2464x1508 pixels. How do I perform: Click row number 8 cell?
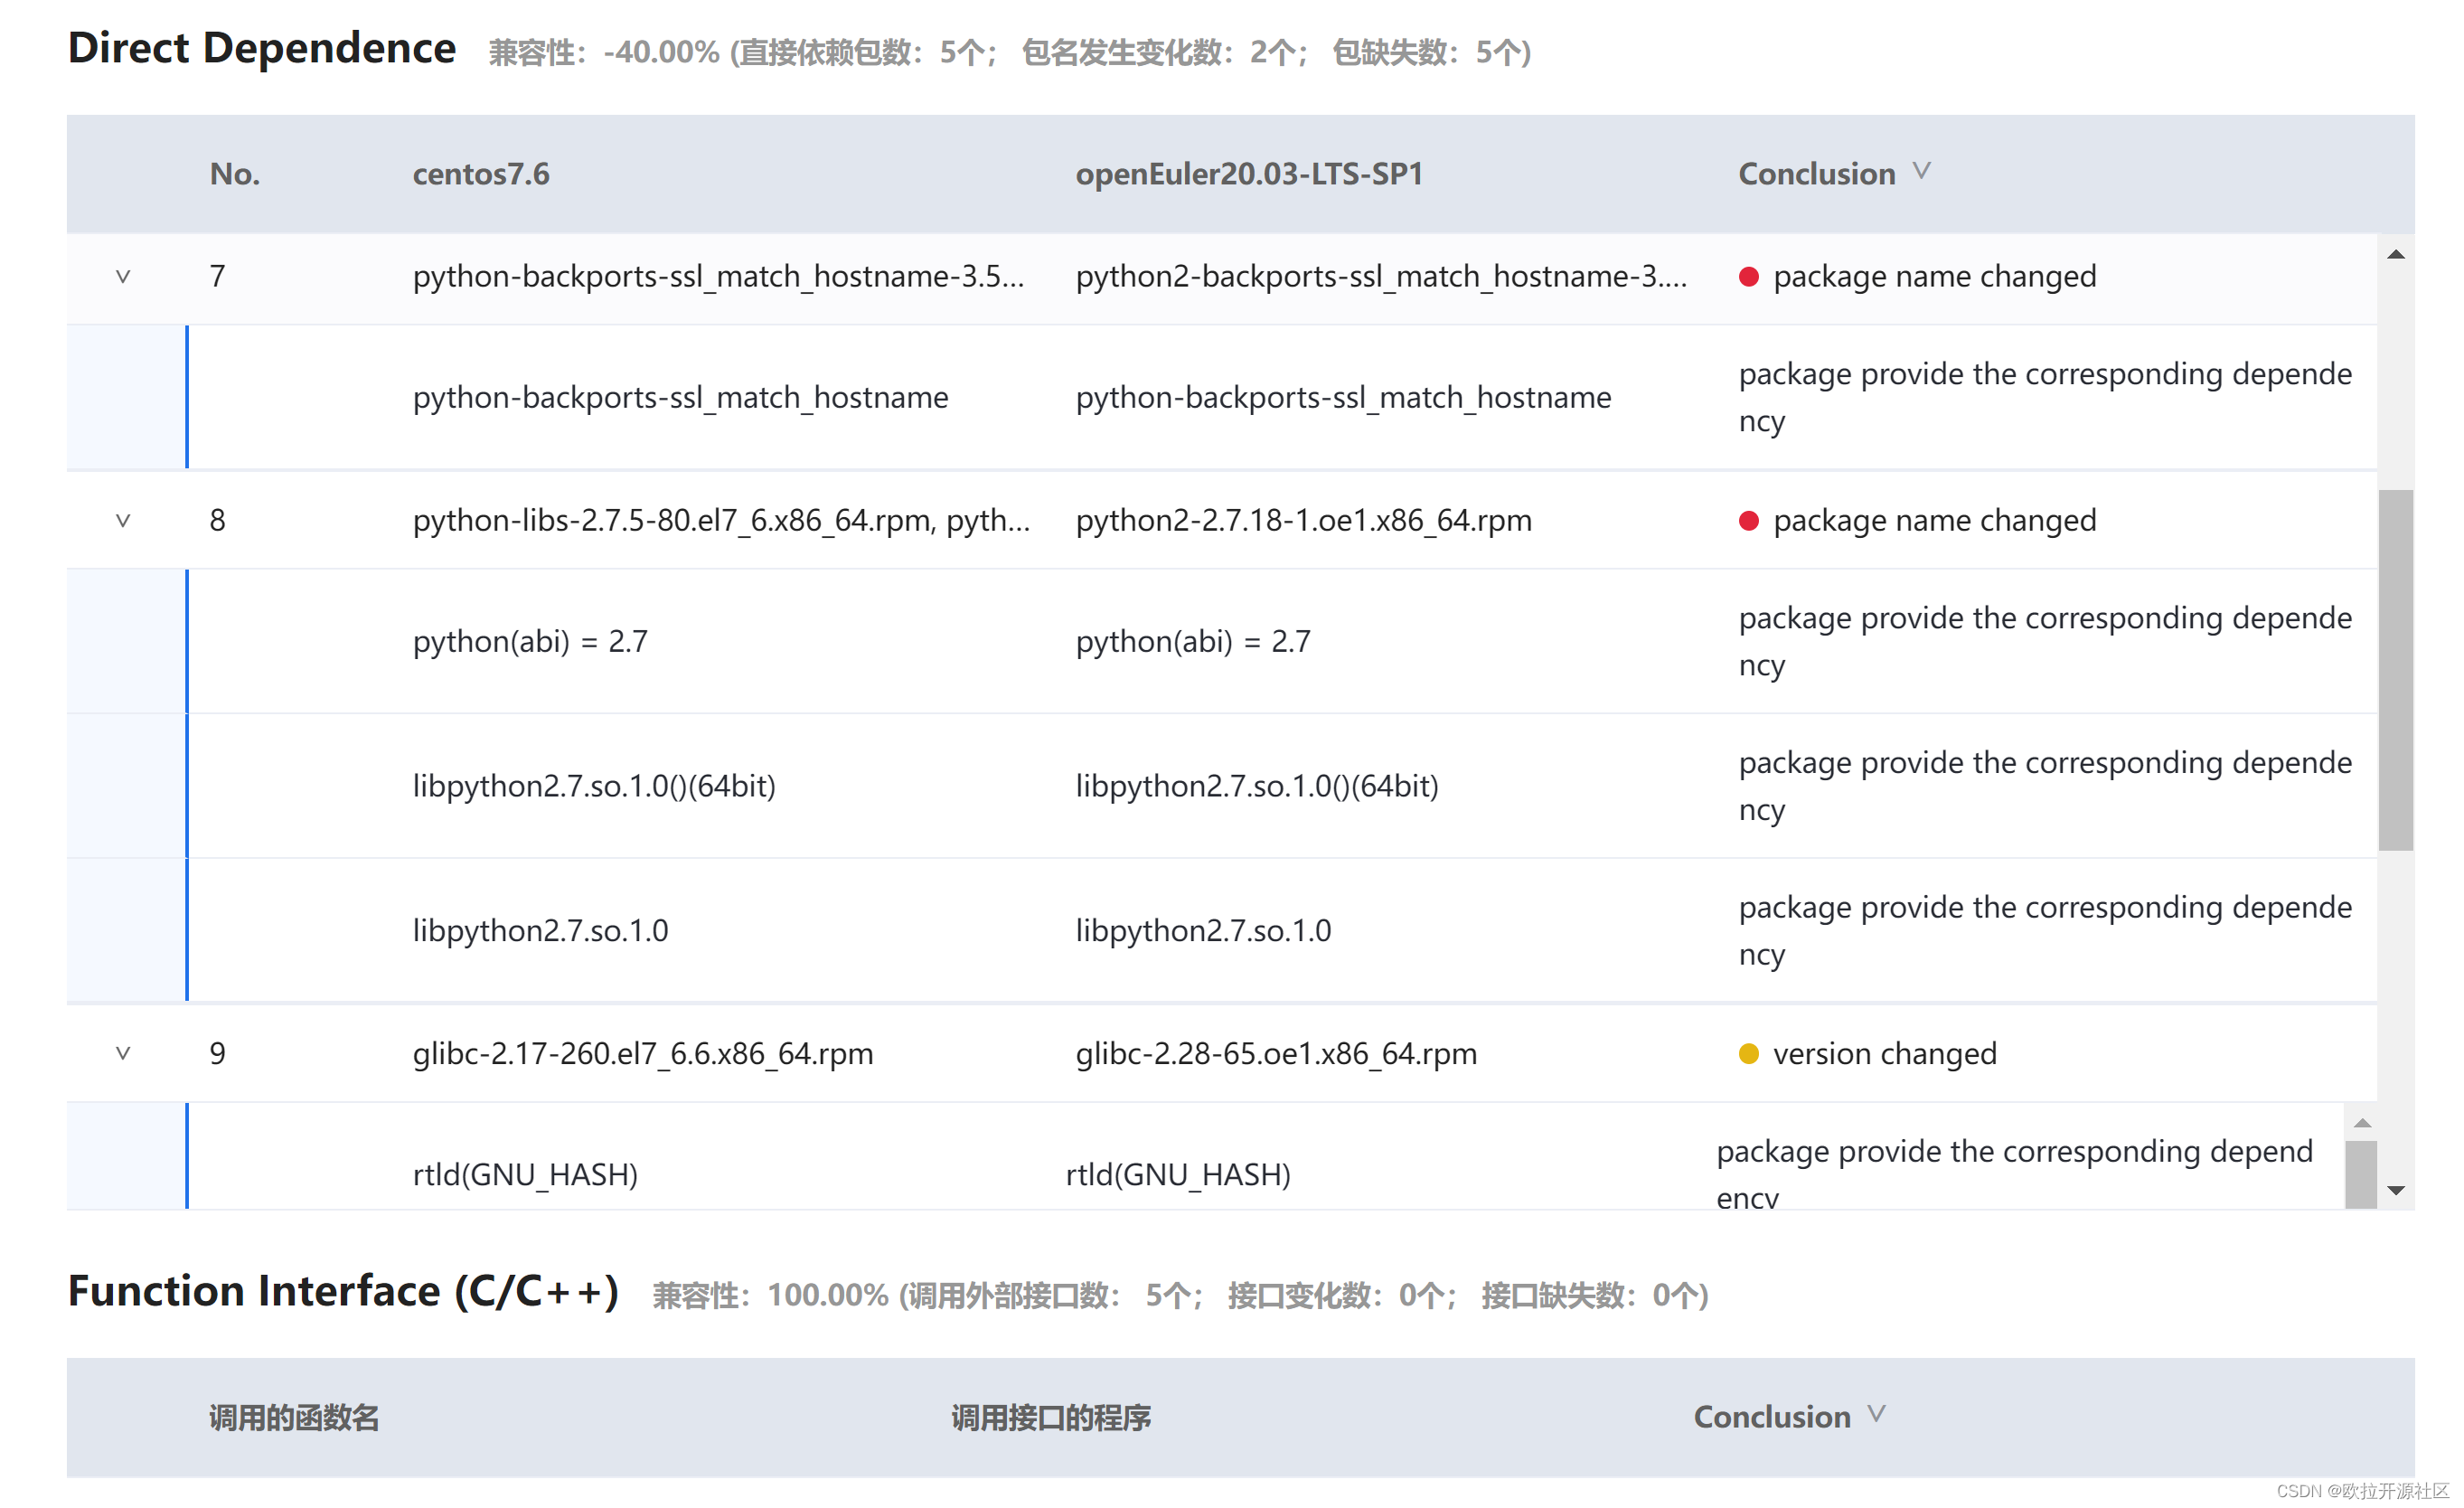(x=217, y=521)
